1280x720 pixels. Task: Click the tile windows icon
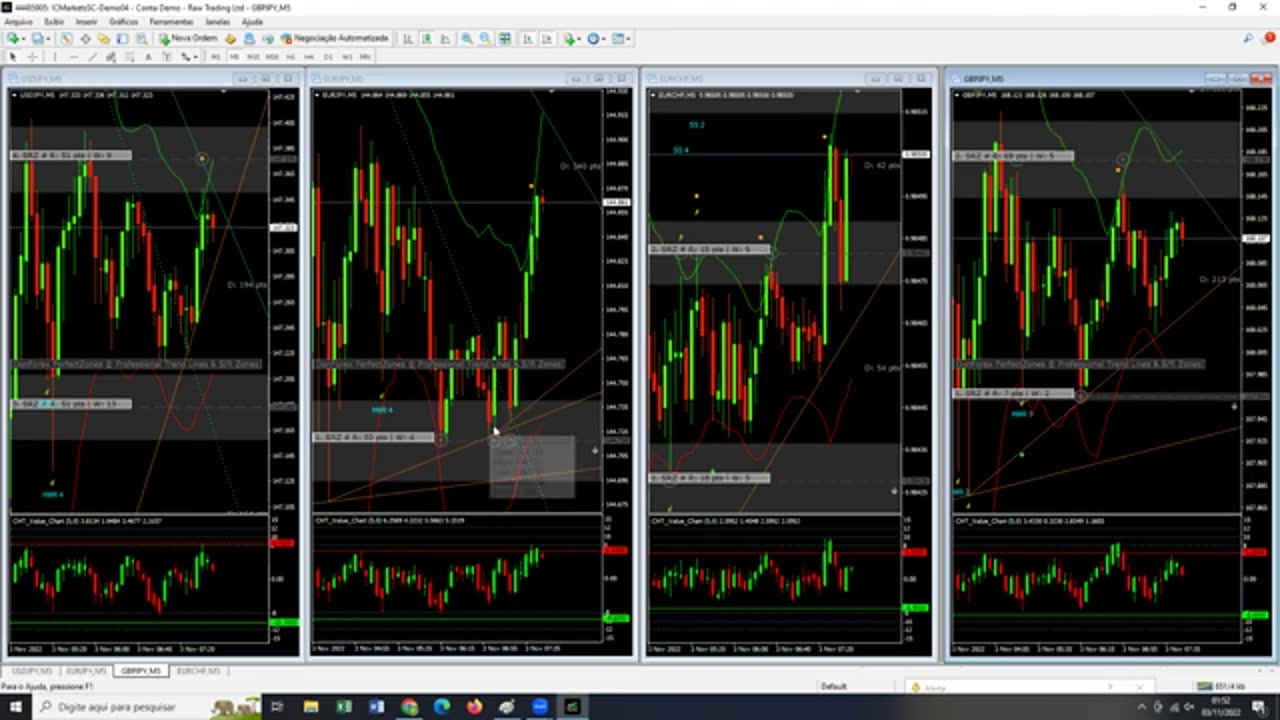[505, 38]
